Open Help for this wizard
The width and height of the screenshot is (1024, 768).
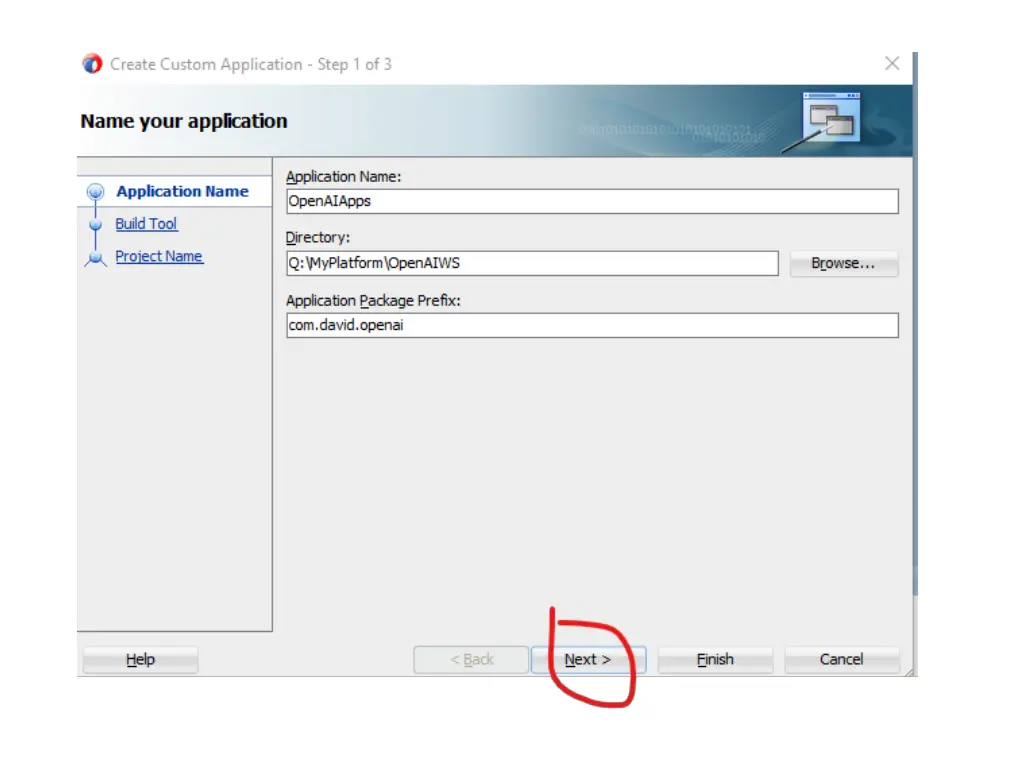(x=140, y=659)
